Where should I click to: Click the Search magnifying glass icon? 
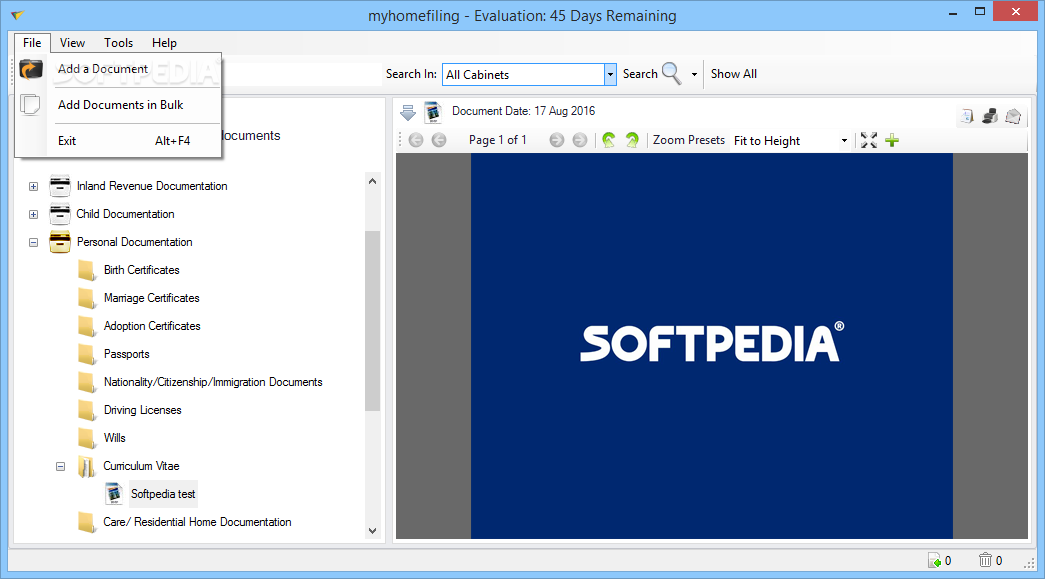click(672, 74)
